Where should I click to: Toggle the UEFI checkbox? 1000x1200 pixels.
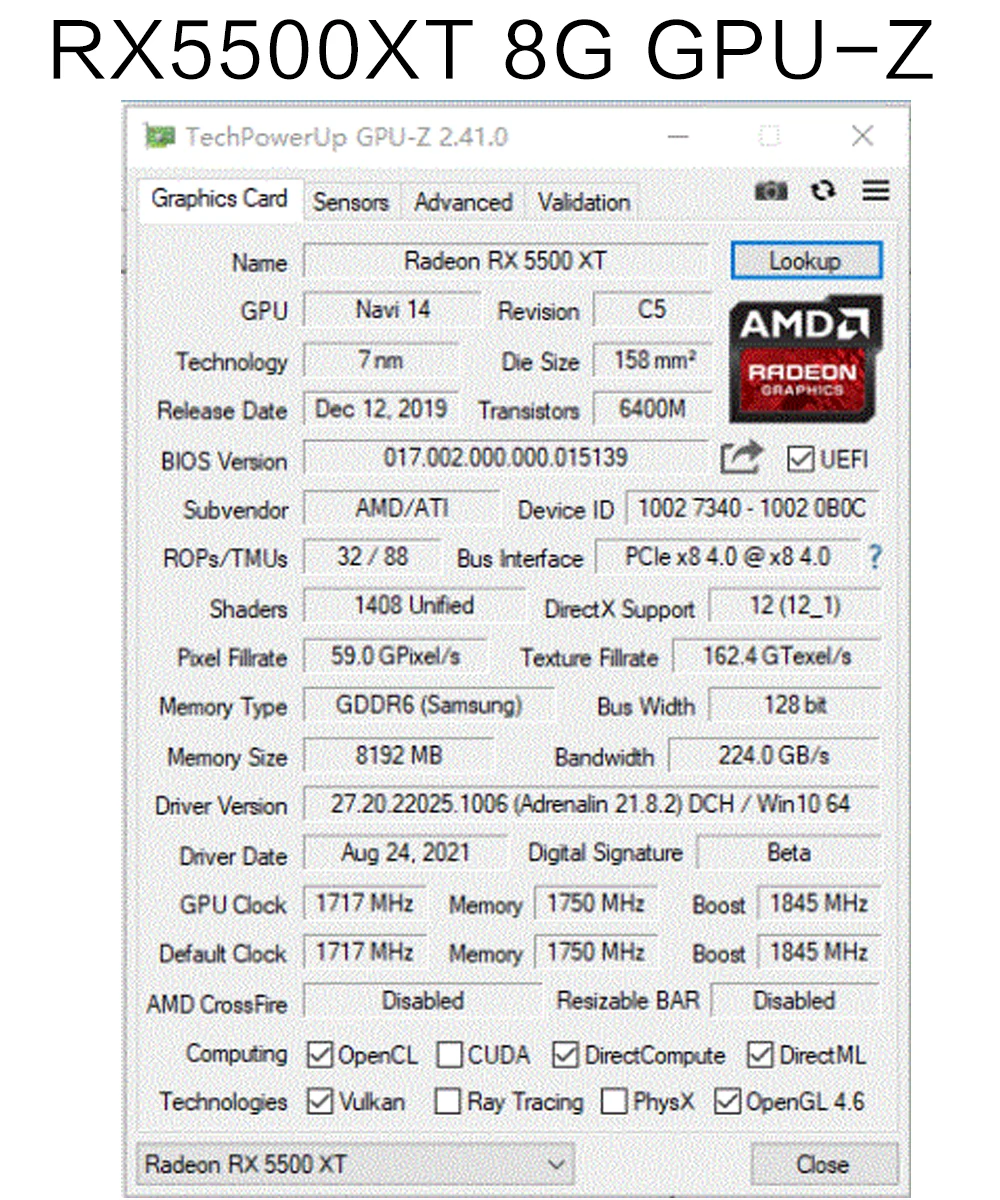point(800,457)
